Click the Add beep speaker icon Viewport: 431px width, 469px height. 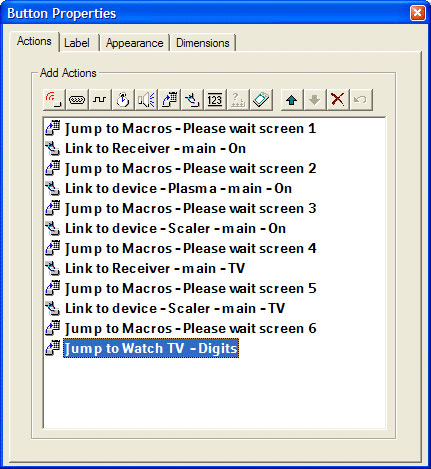pyautogui.click(x=146, y=100)
